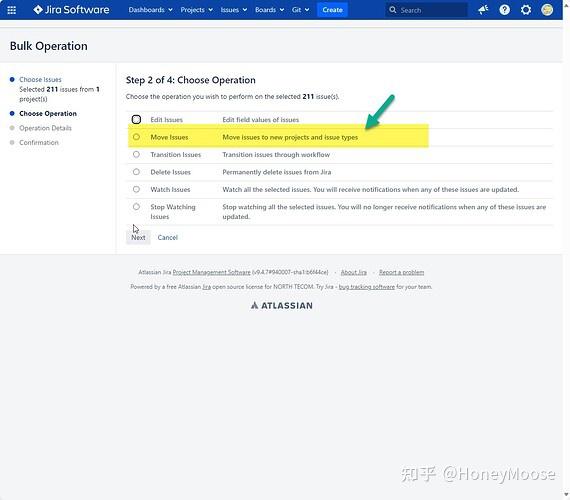The height and width of the screenshot is (500, 570).
Task: Open the settings gear icon
Action: [526, 10]
